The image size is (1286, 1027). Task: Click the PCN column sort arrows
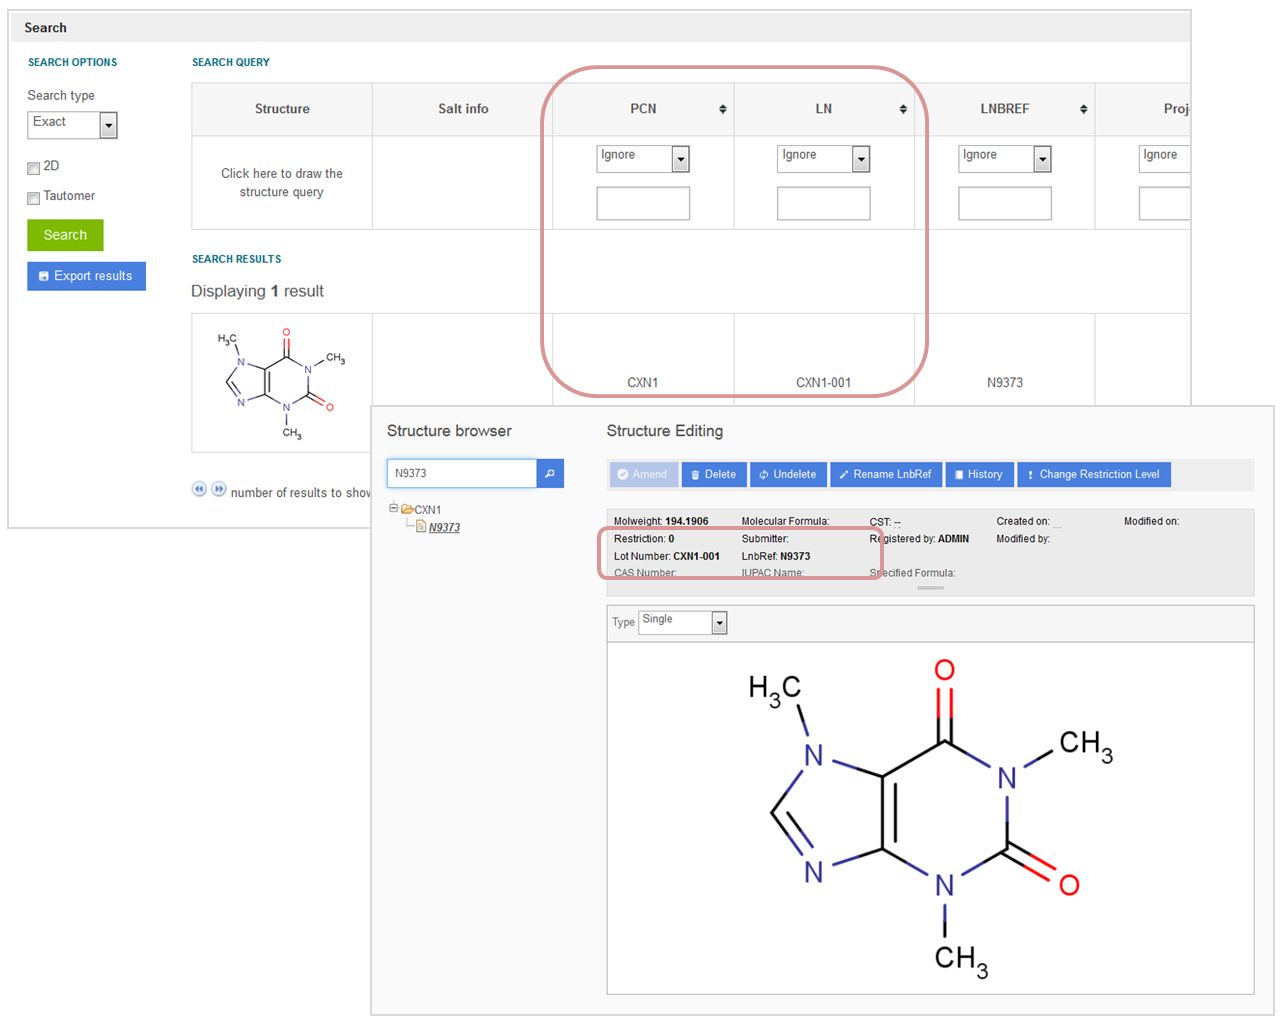click(x=722, y=109)
